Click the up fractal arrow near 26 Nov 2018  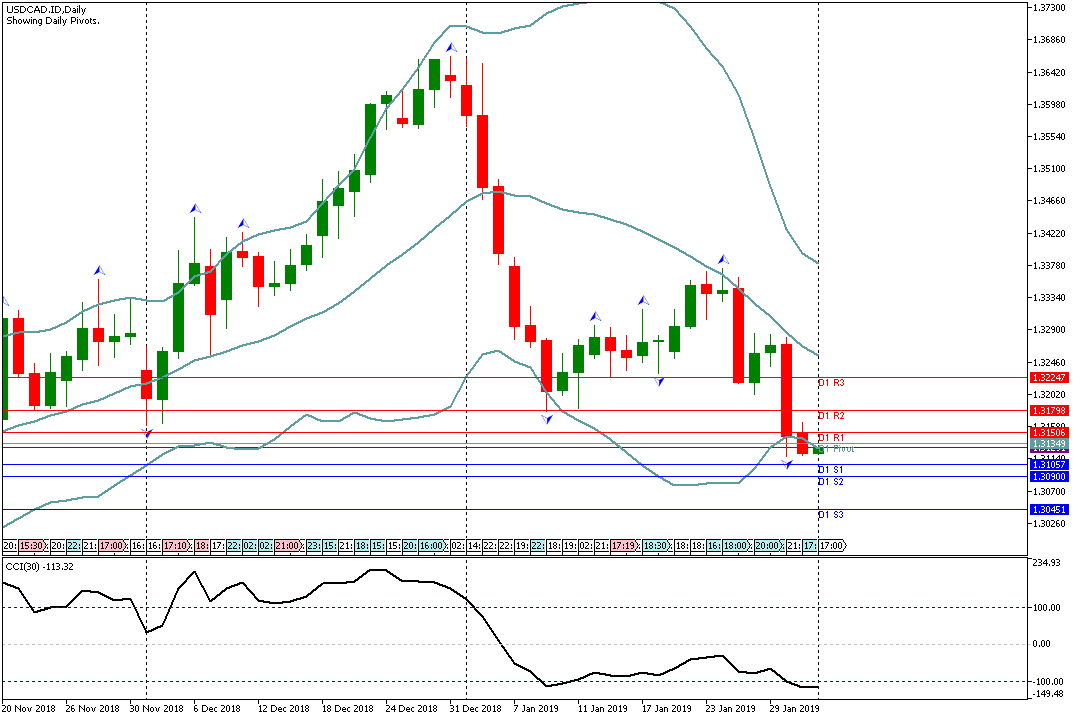(98, 270)
